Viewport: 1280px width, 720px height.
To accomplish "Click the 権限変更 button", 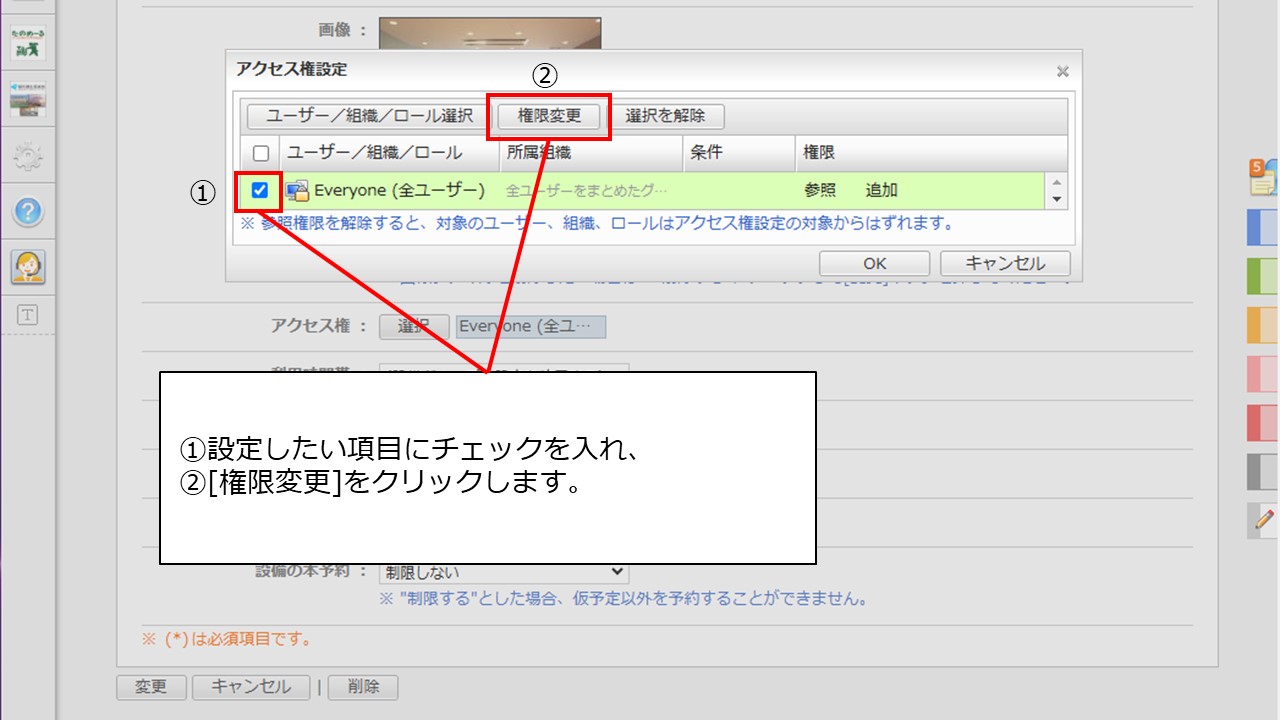I will pyautogui.click(x=549, y=116).
